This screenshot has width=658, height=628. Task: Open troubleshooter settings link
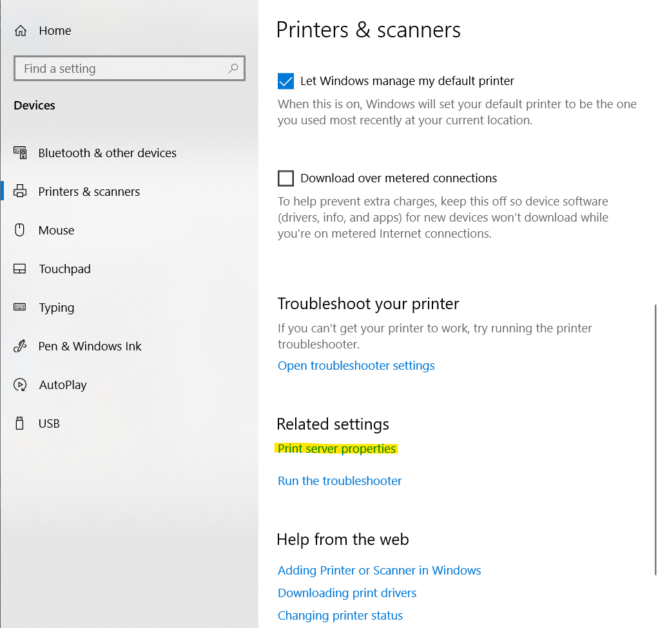pyautogui.click(x=356, y=365)
